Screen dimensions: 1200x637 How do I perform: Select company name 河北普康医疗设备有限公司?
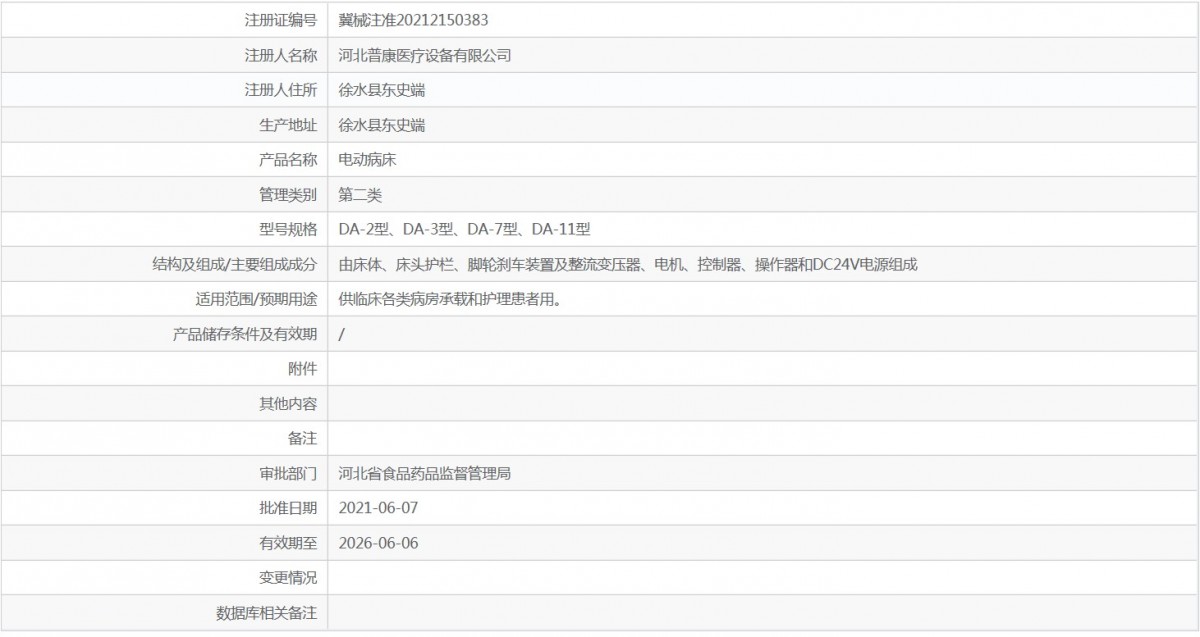425,56
